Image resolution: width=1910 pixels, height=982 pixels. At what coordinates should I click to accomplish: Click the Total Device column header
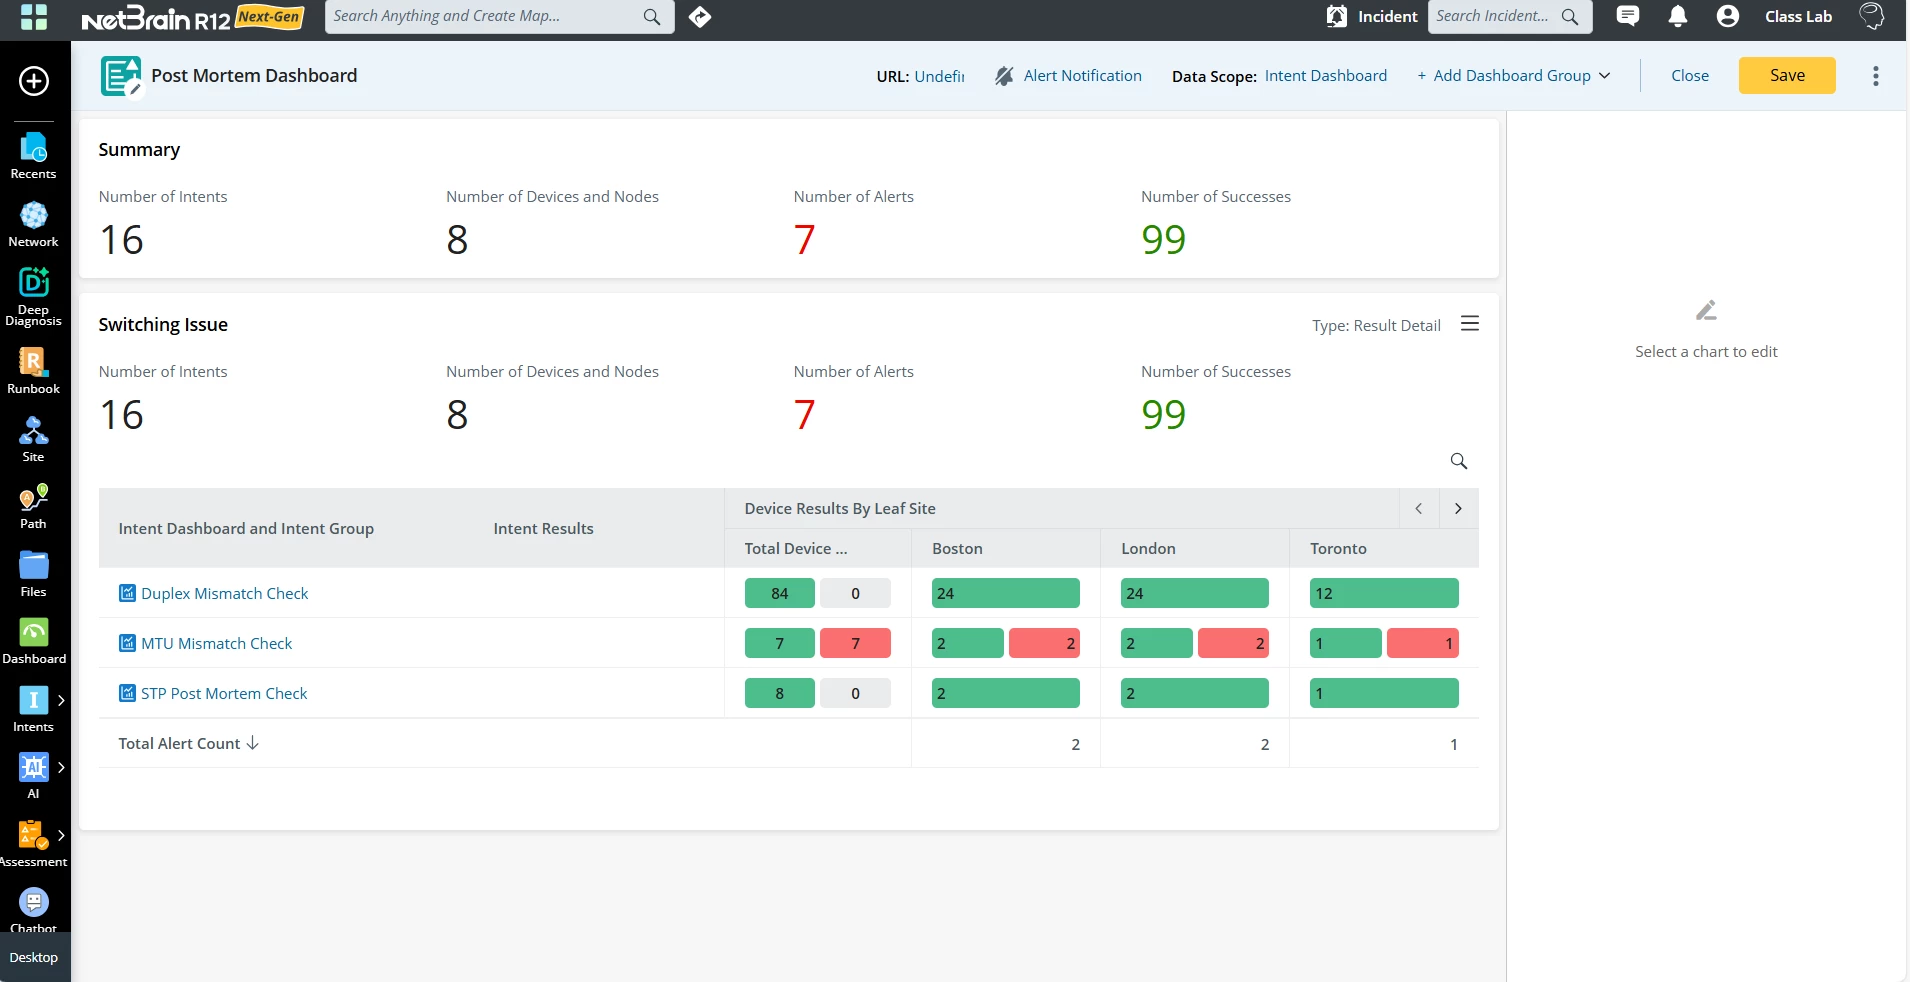[796, 548]
